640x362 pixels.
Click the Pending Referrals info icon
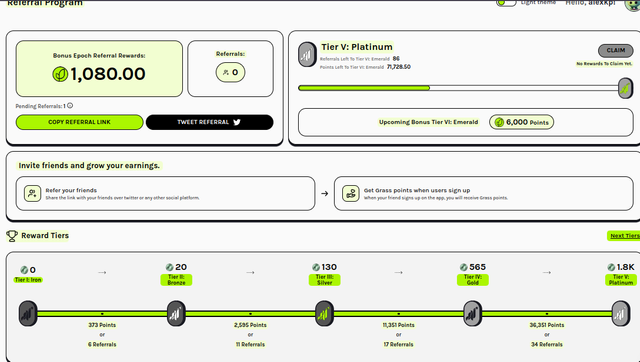click(x=70, y=106)
